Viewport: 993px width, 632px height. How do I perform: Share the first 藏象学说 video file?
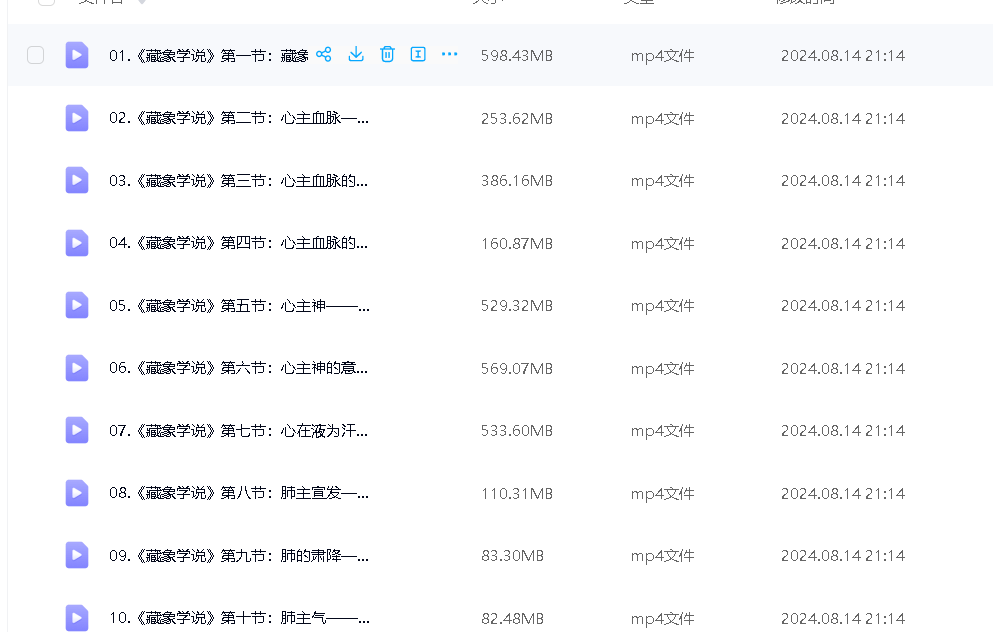coord(323,55)
